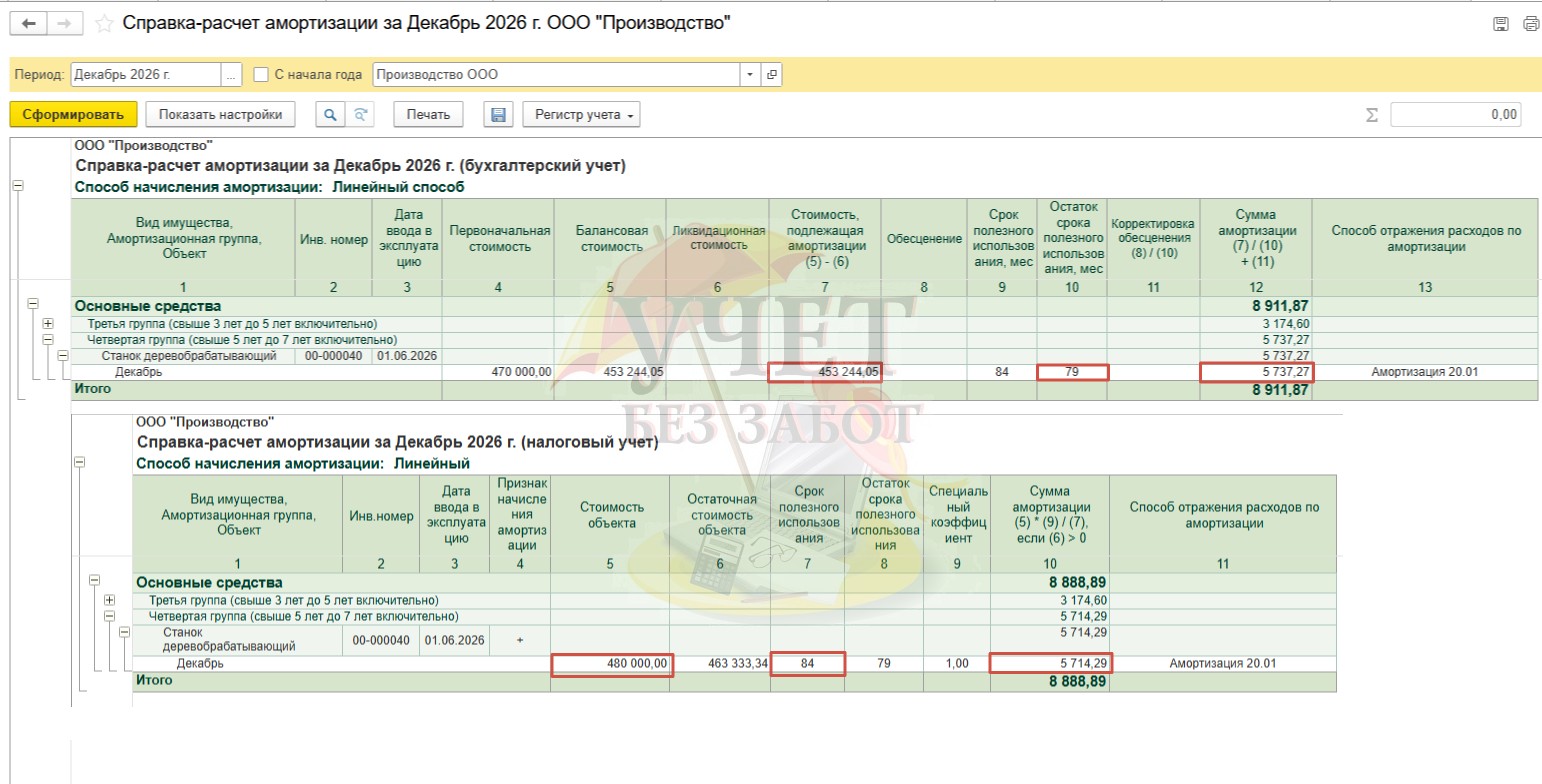Collapse "Четвертая группа" in the accounting report
Screen dimensions: 1542x784
[x=48, y=340]
